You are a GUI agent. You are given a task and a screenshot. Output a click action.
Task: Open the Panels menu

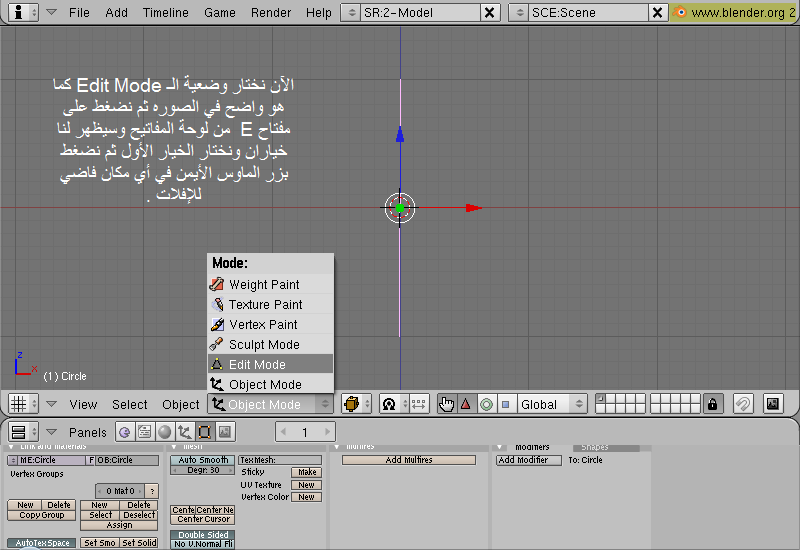[x=88, y=433]
